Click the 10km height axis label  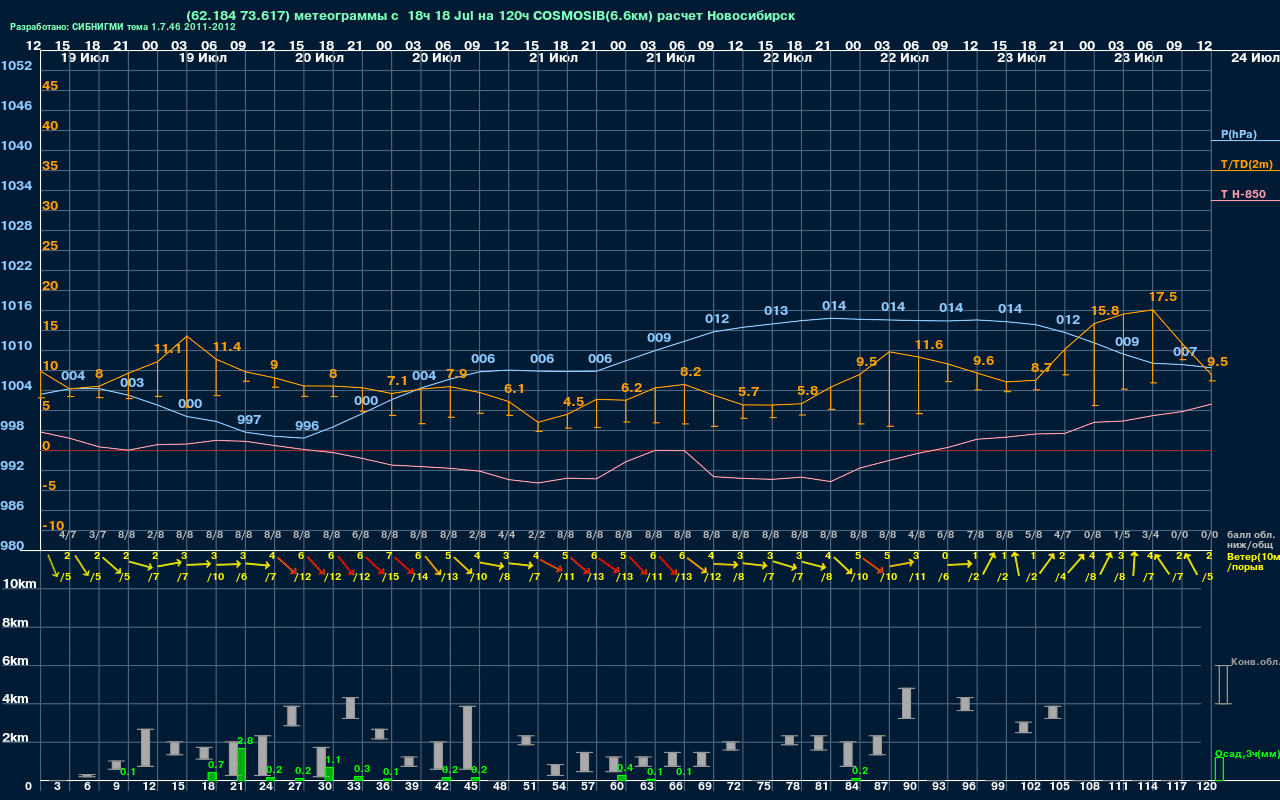point(19,583)
